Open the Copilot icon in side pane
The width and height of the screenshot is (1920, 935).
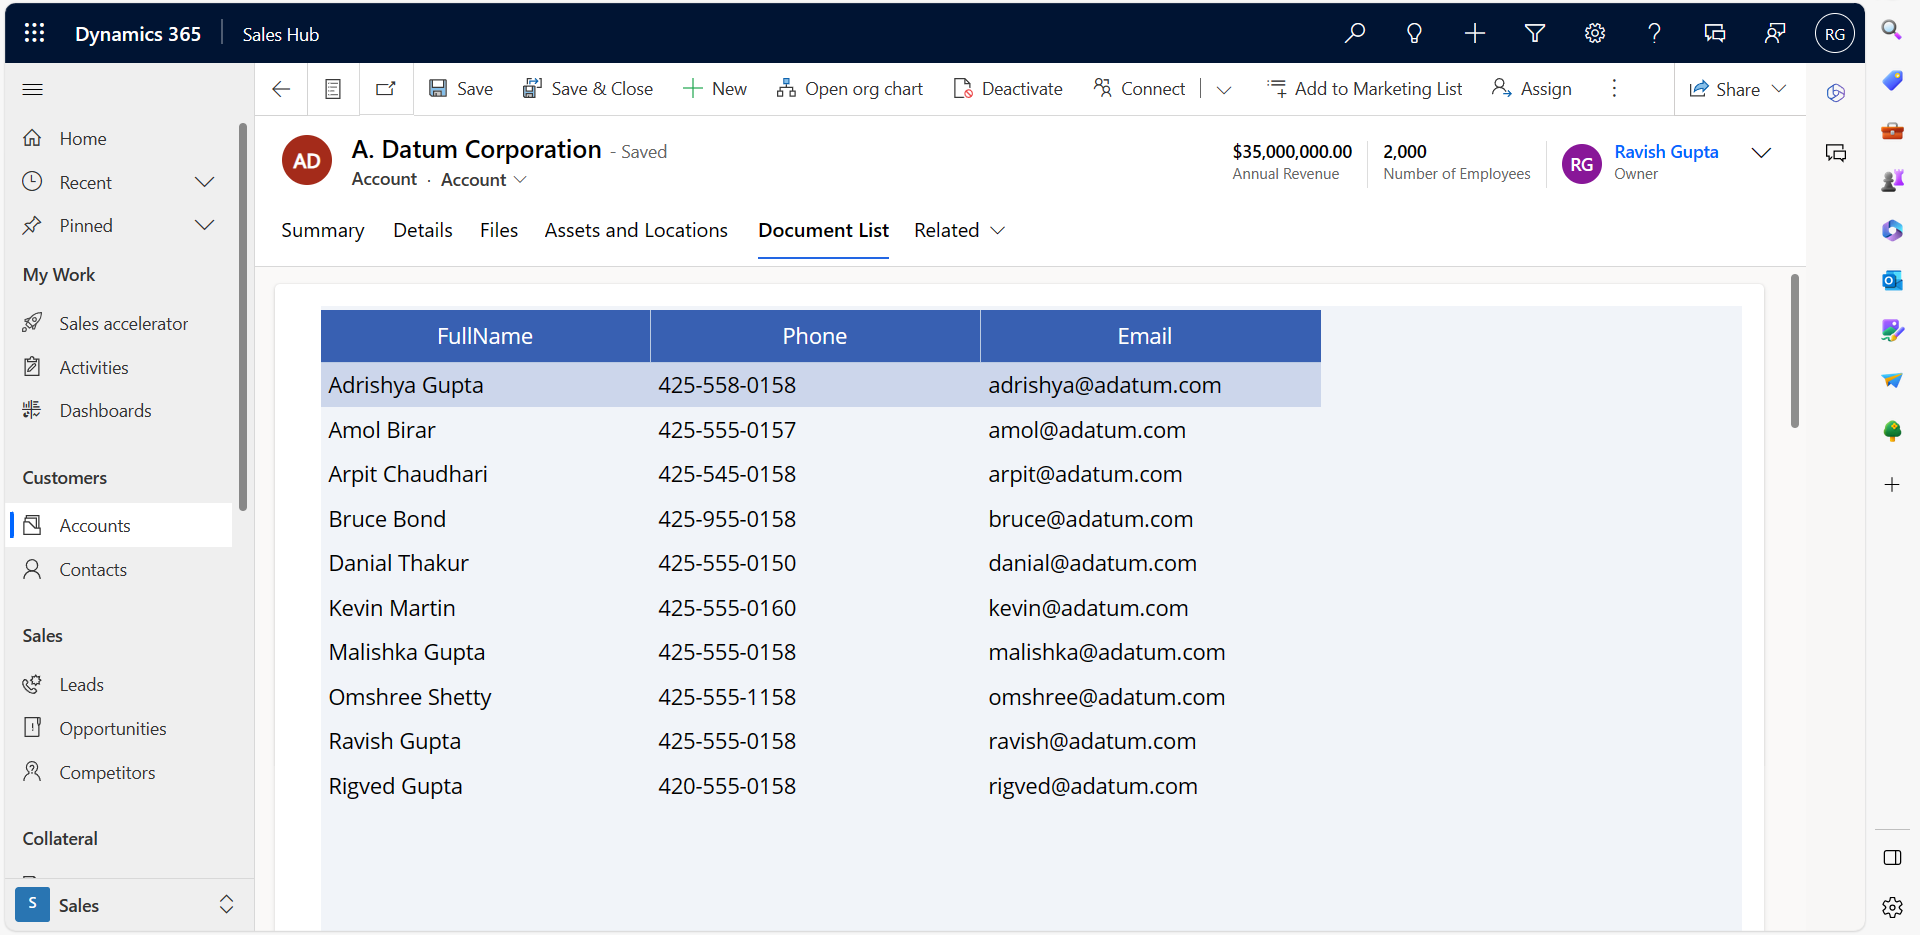click(1836, 93)
